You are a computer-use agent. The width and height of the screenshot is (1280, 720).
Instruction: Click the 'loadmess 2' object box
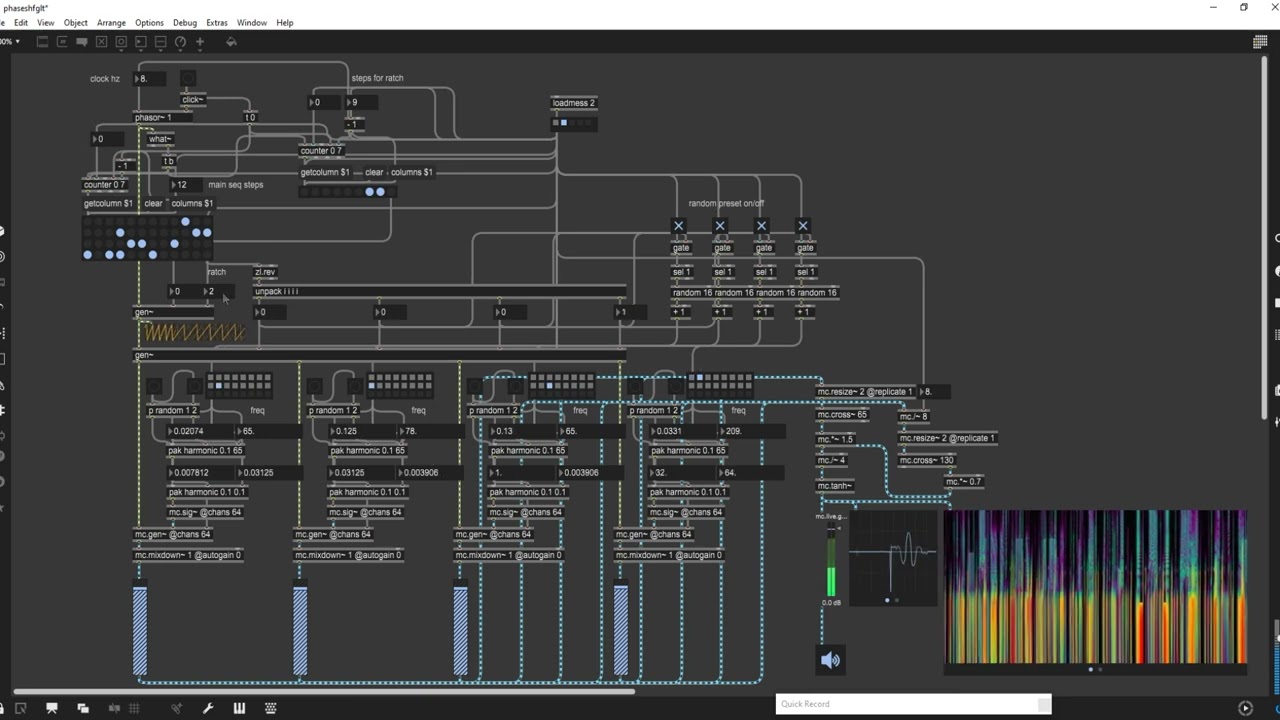click(x=574, y=103)
